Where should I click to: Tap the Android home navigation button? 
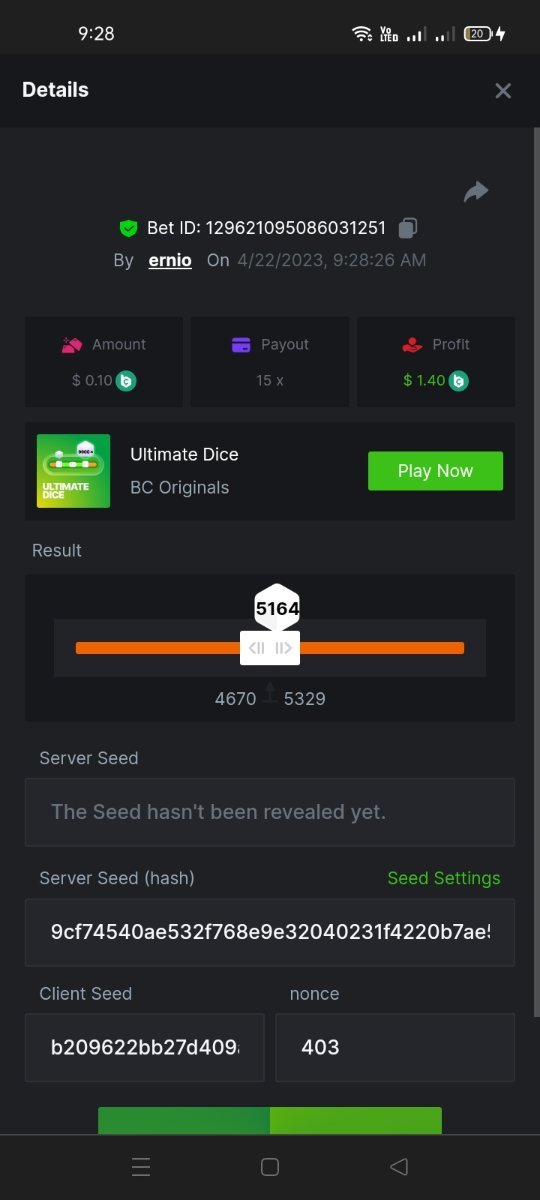[x=269, y=1167]
